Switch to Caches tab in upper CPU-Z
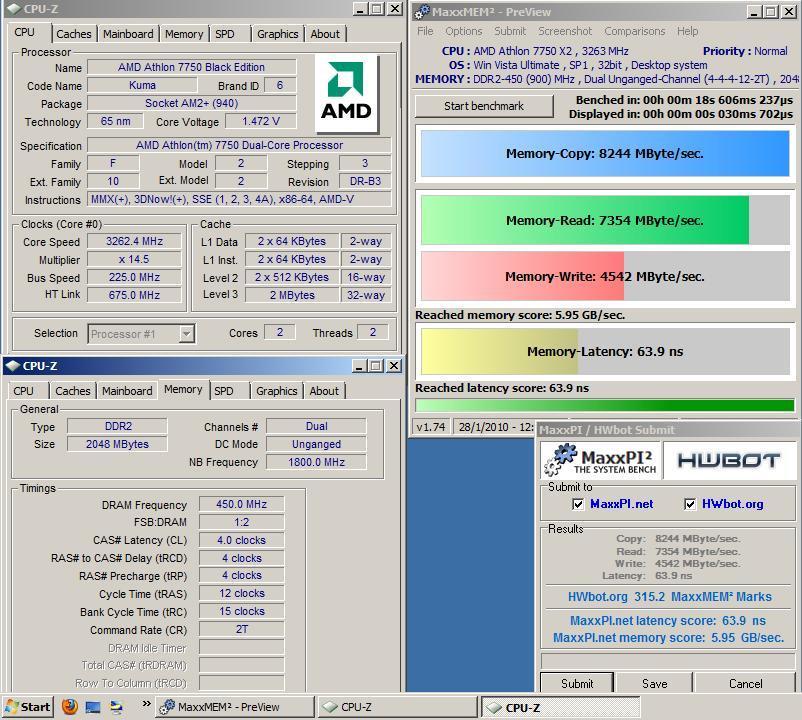The image size is (802, 720). pyautogui.click(x=74, y=34)
